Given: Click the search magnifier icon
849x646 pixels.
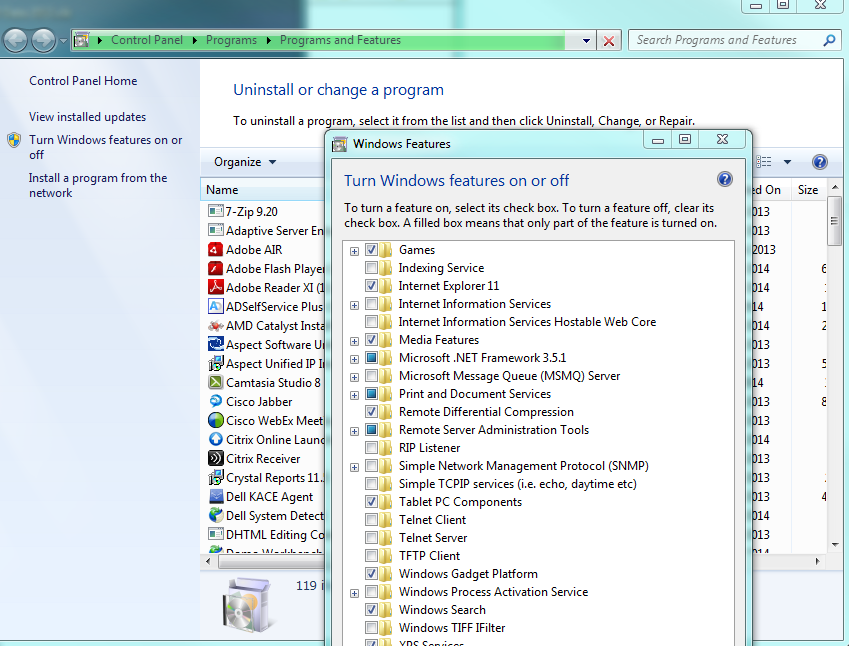Looking at the screenshot, I should tap(829, 40).
